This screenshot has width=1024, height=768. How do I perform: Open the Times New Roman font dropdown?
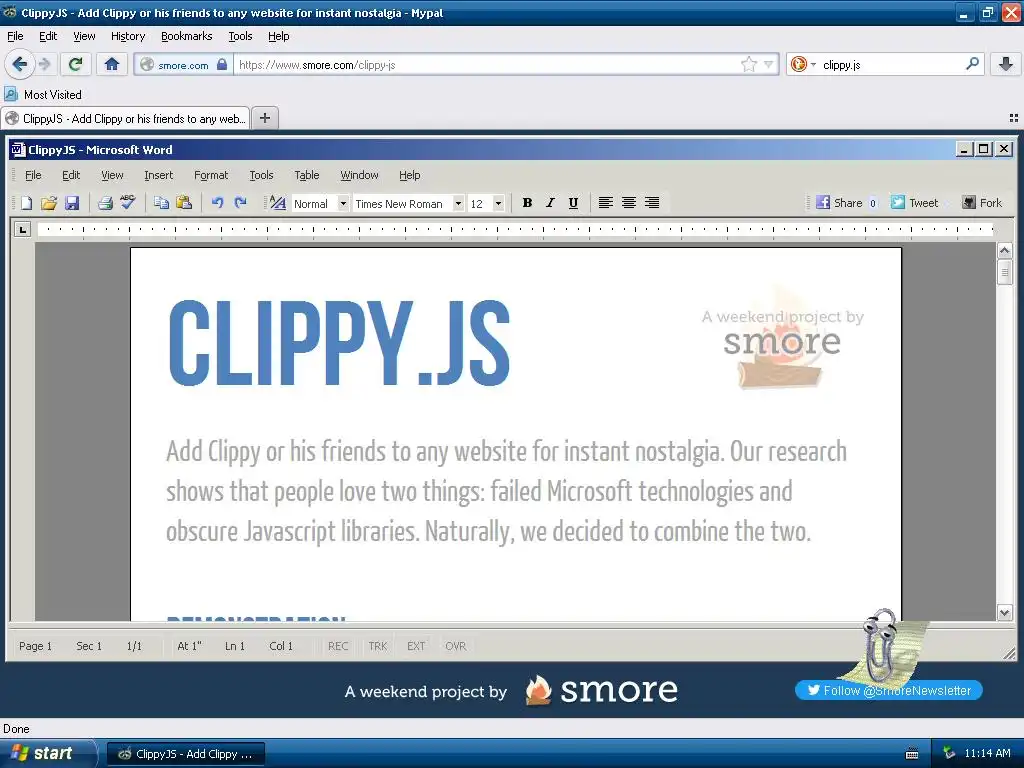[x=458, y=204]
